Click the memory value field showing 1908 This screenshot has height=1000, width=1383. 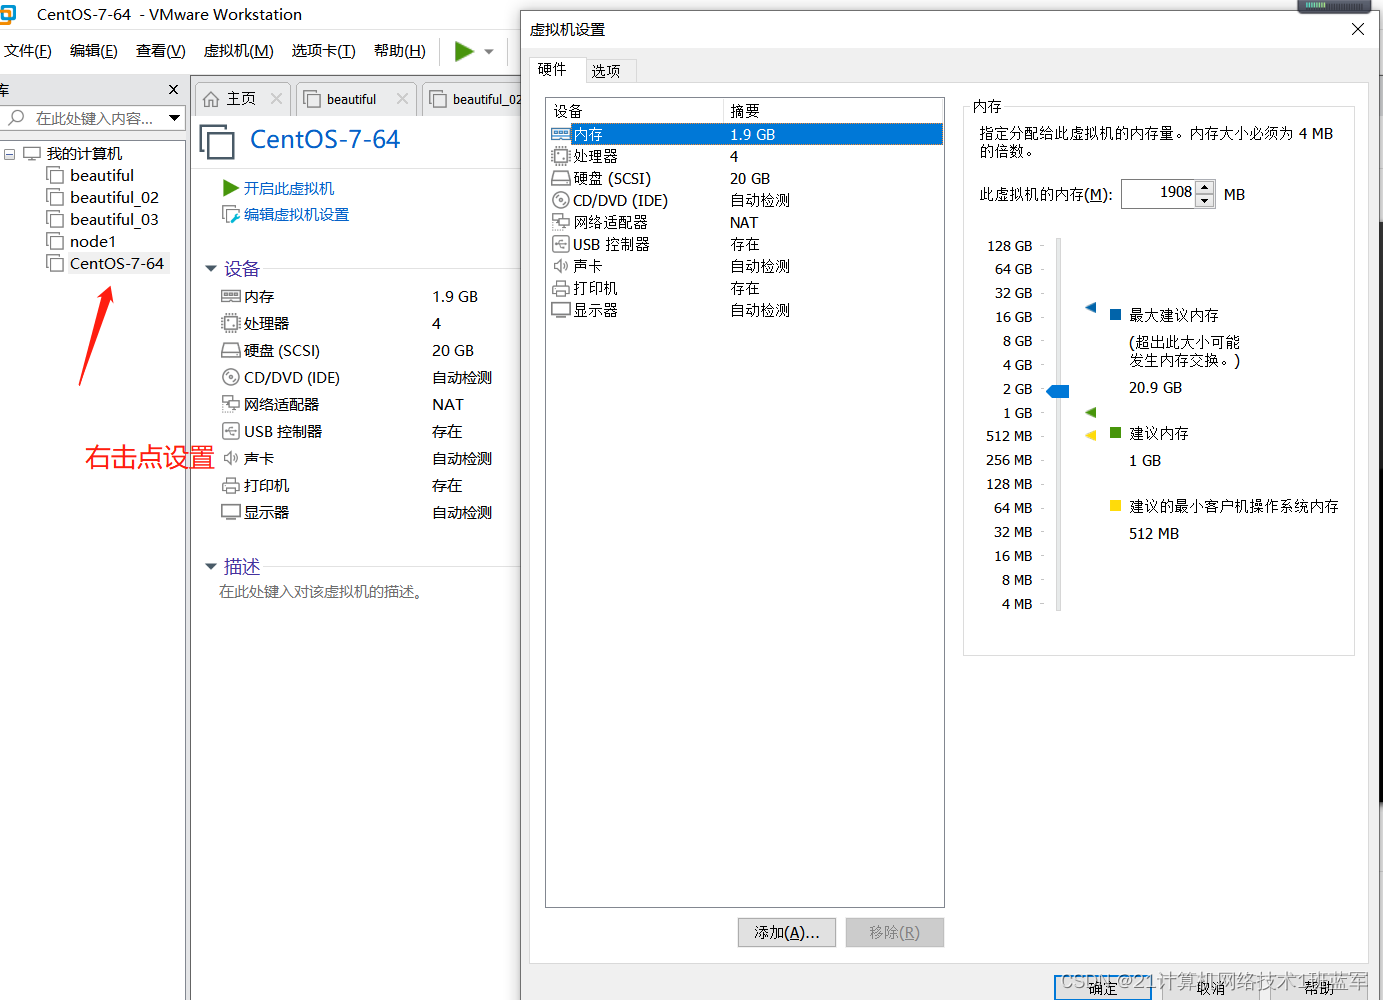1158,193
